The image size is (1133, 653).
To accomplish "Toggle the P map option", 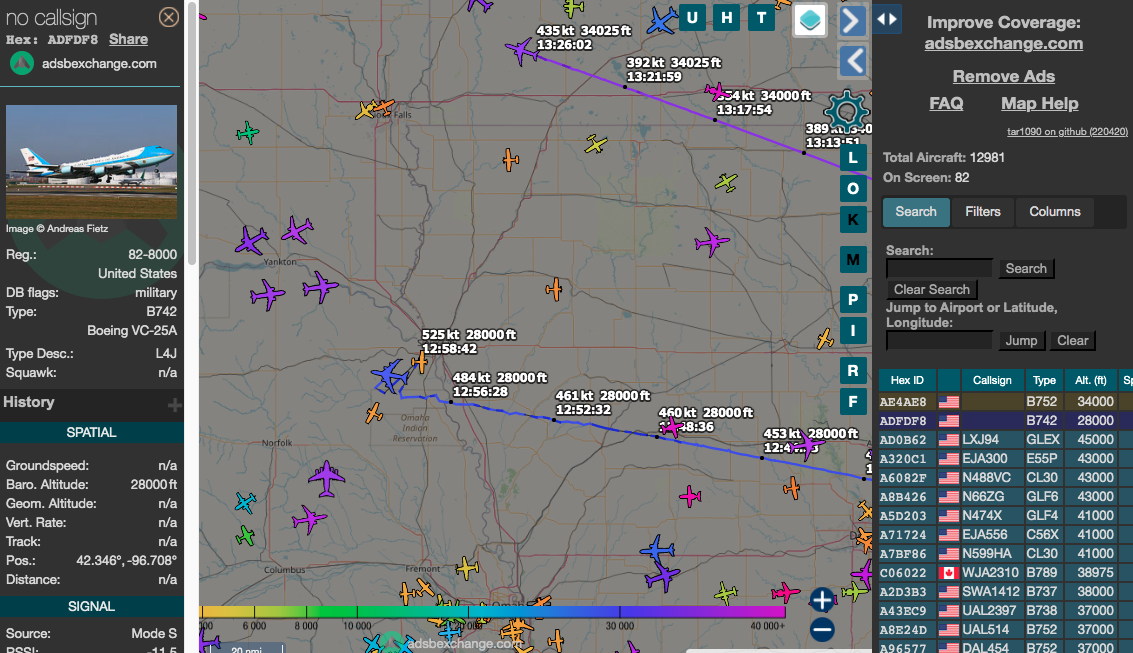I will [x=853, y=300].
